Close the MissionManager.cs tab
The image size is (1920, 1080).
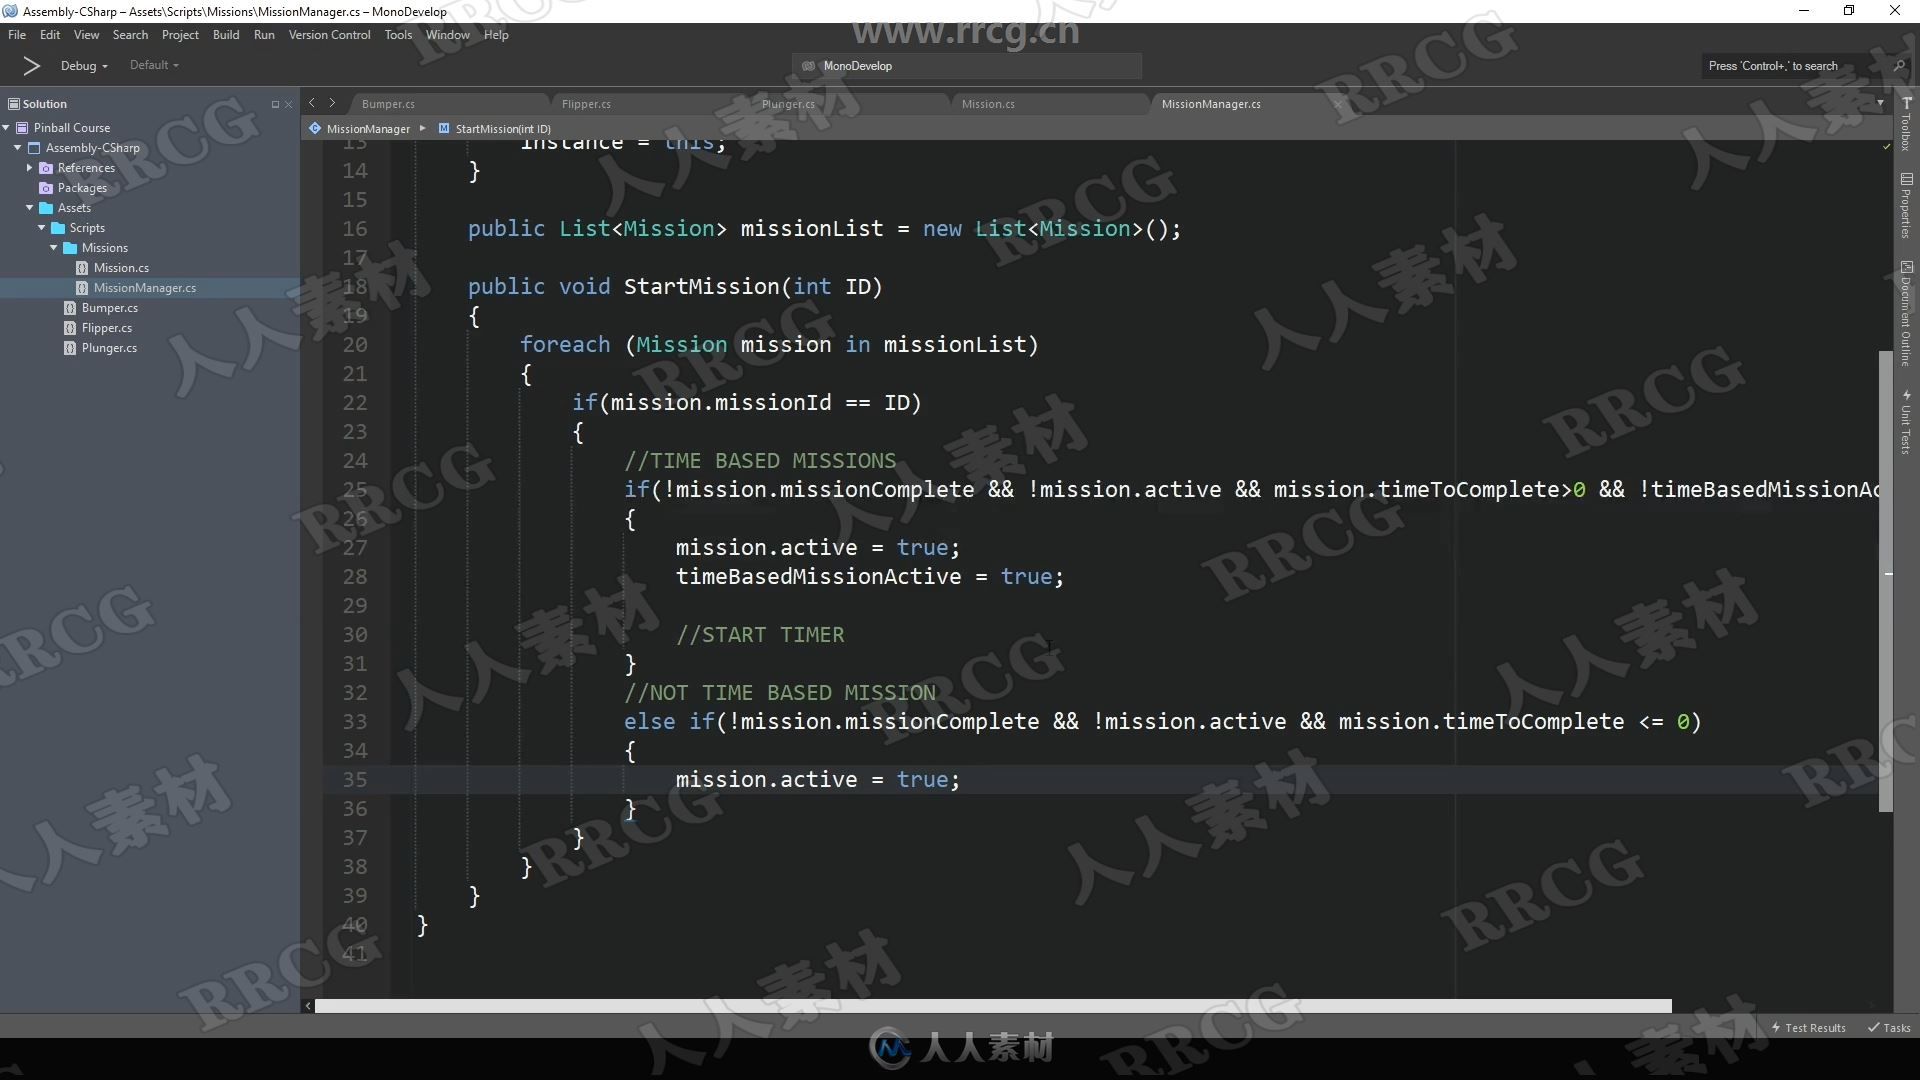[x=1337, y=104]
